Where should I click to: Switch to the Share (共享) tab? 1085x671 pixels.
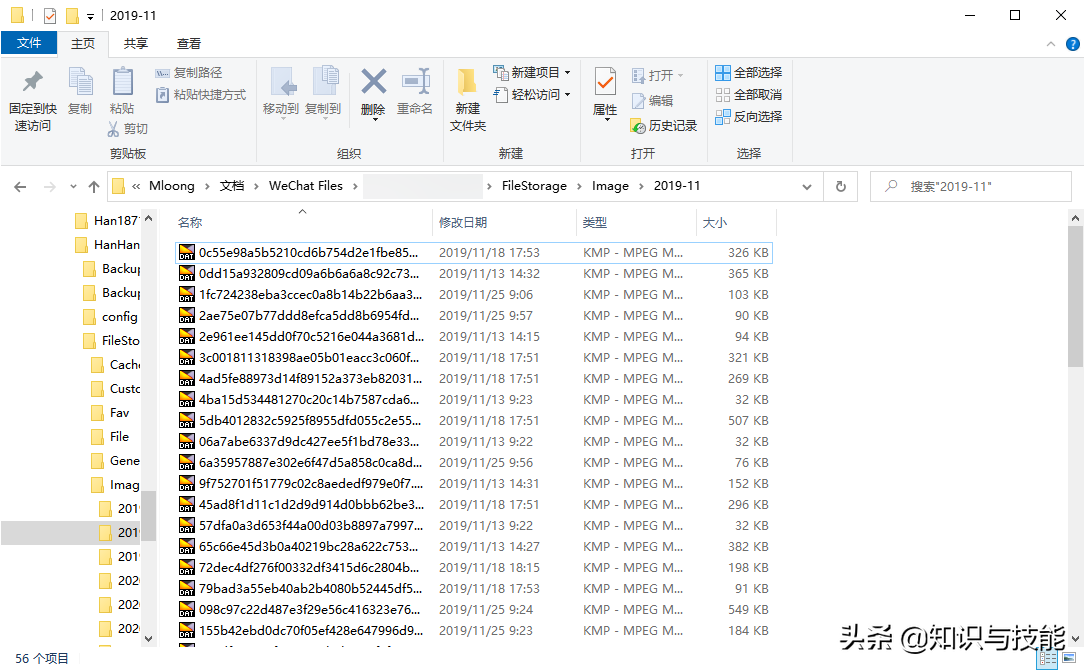coord(136,43)
